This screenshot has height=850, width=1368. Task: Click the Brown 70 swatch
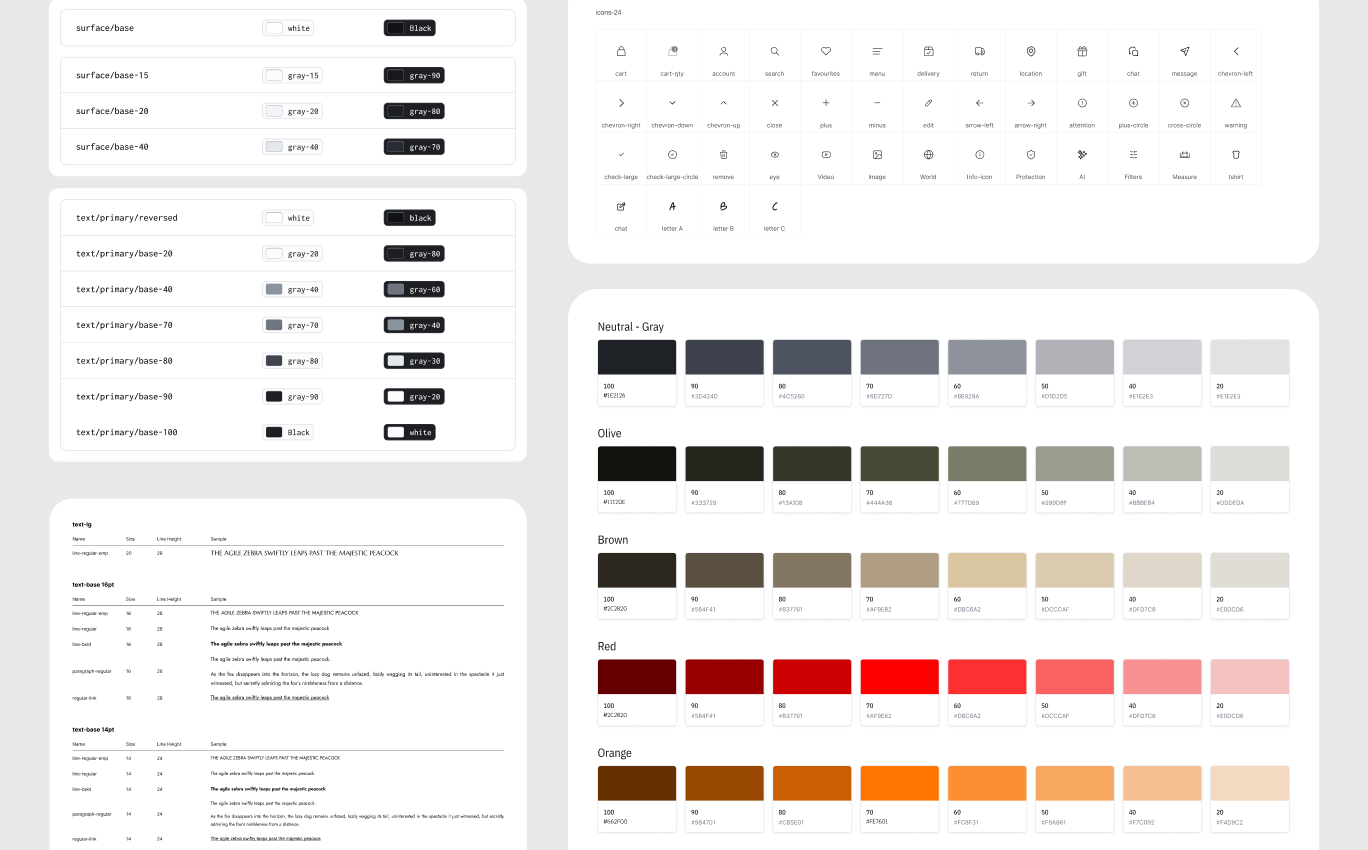pyautogui.click(x=900, y=570)
